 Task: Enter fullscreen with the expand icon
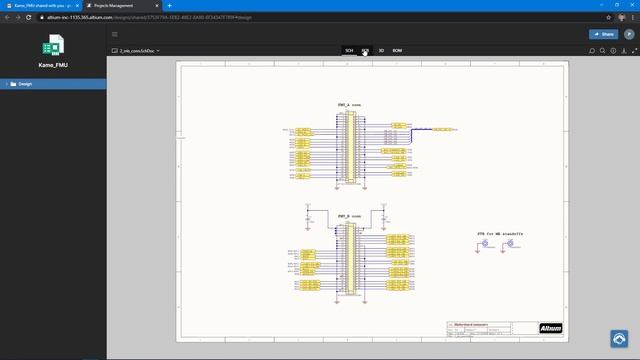pos(634,51)
